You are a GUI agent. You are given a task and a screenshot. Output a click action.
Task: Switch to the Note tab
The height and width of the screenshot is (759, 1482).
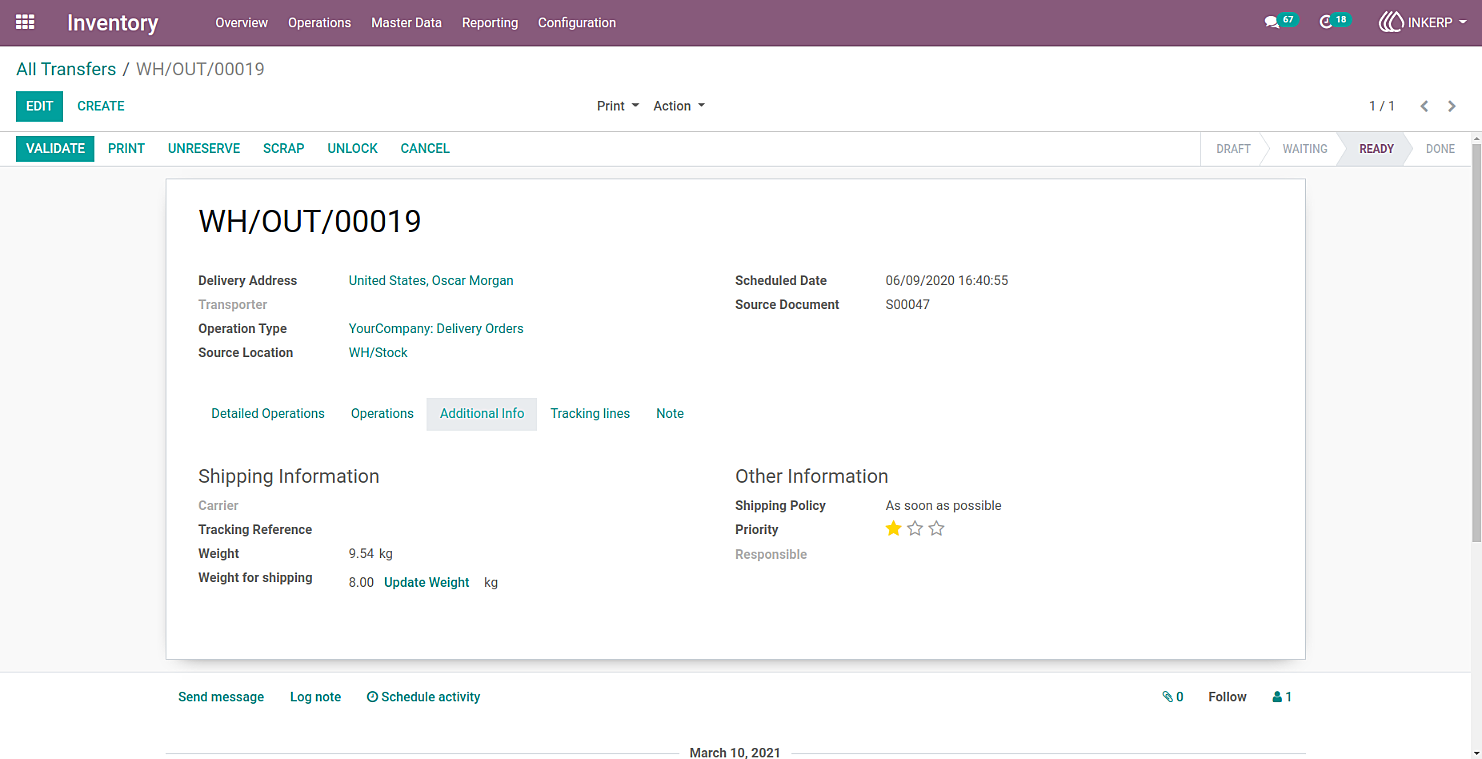(x=670, y=414)
